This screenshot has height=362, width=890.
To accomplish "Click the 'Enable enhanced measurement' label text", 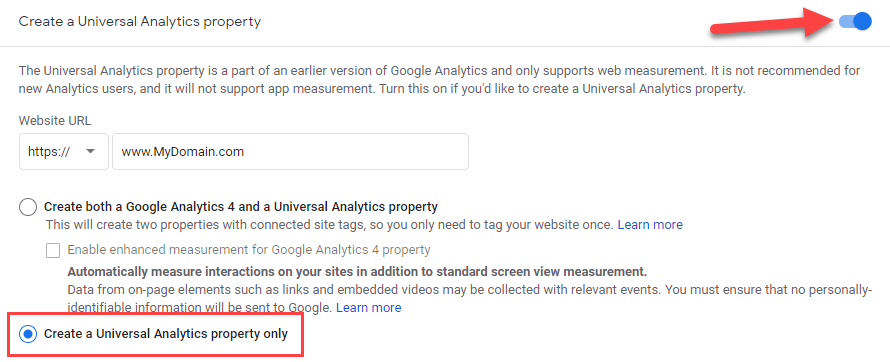I will (249, 250).
